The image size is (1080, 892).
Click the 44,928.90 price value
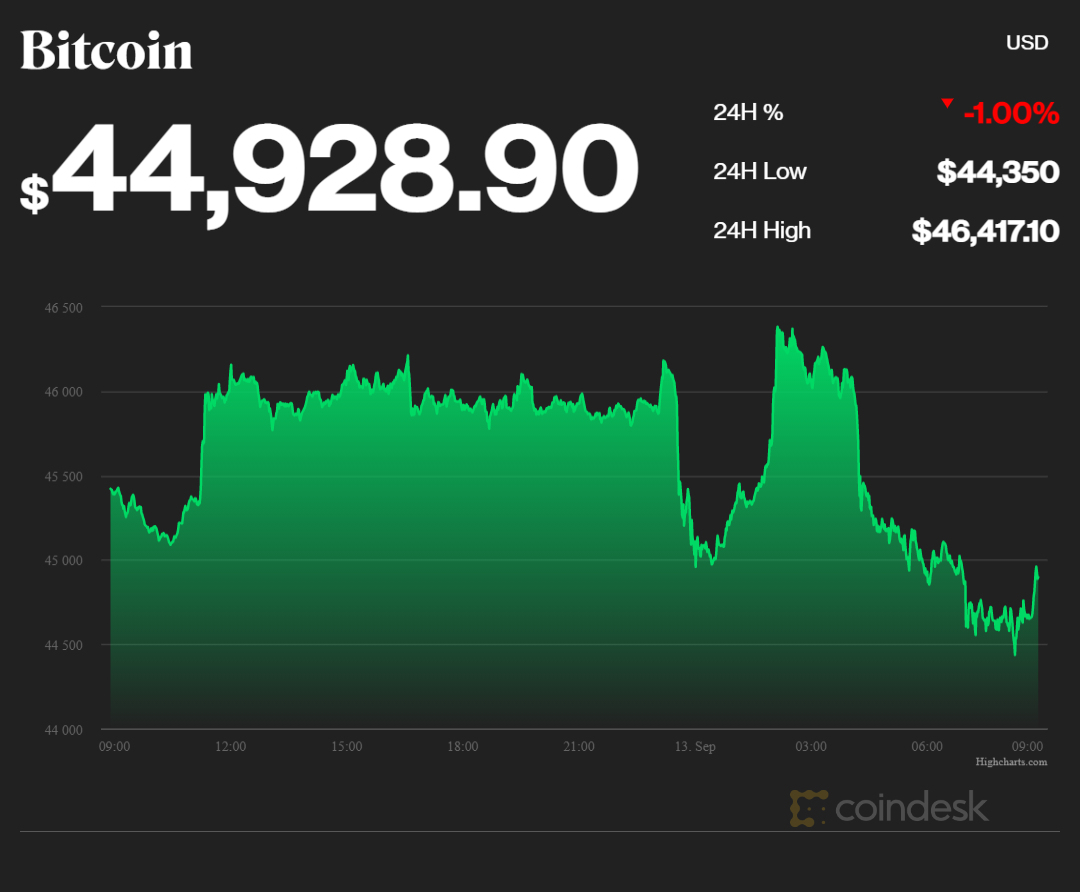point(345,170)
